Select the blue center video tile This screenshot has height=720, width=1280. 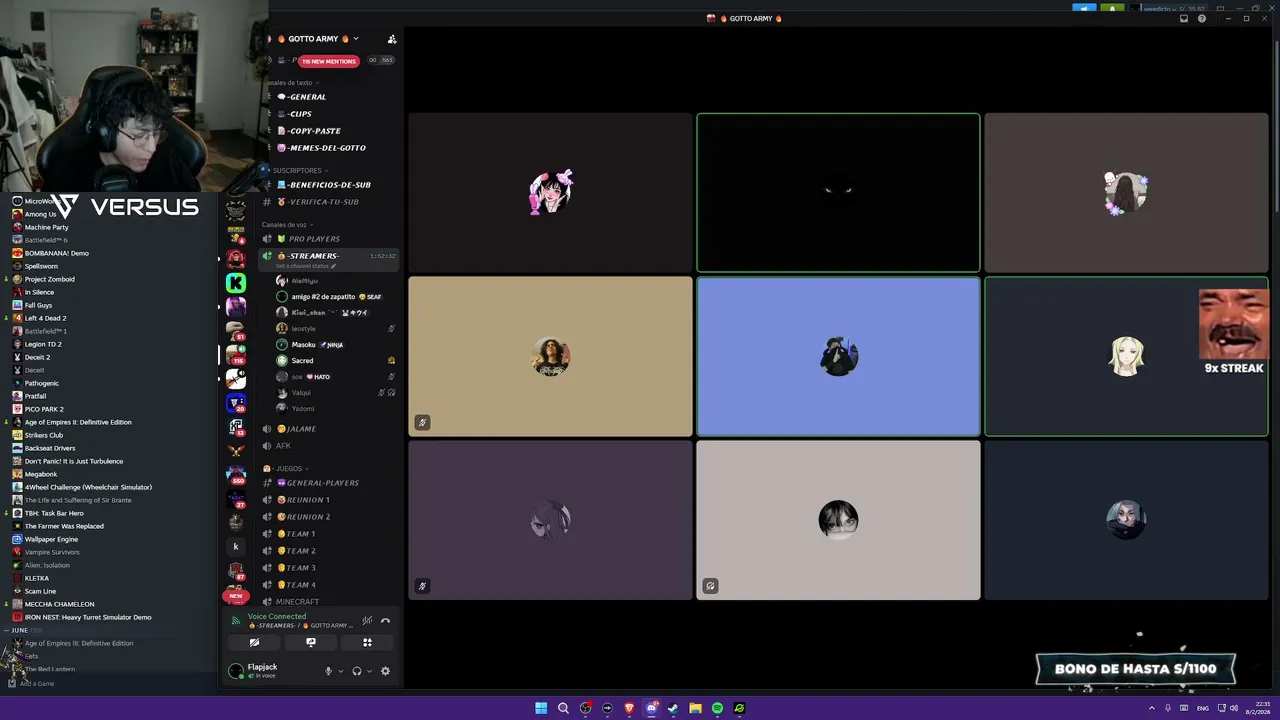click(x=838, y=356)
